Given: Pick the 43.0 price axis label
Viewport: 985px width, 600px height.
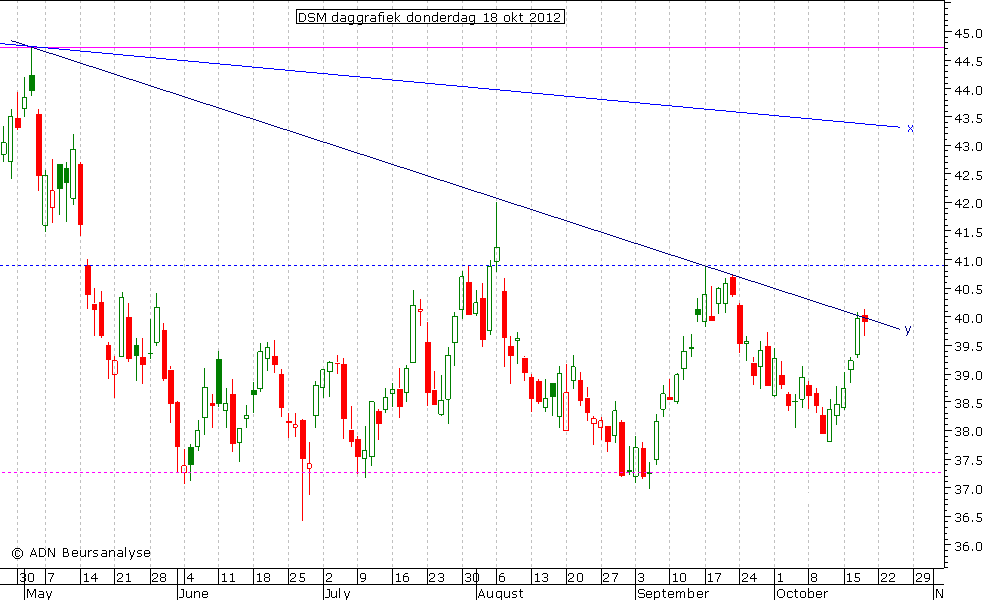Looking at the screenshot, I should pos(968,147).
